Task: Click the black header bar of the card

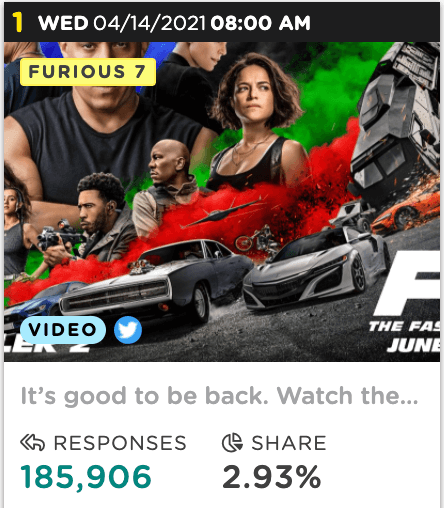Action: (x=222, y=22)
